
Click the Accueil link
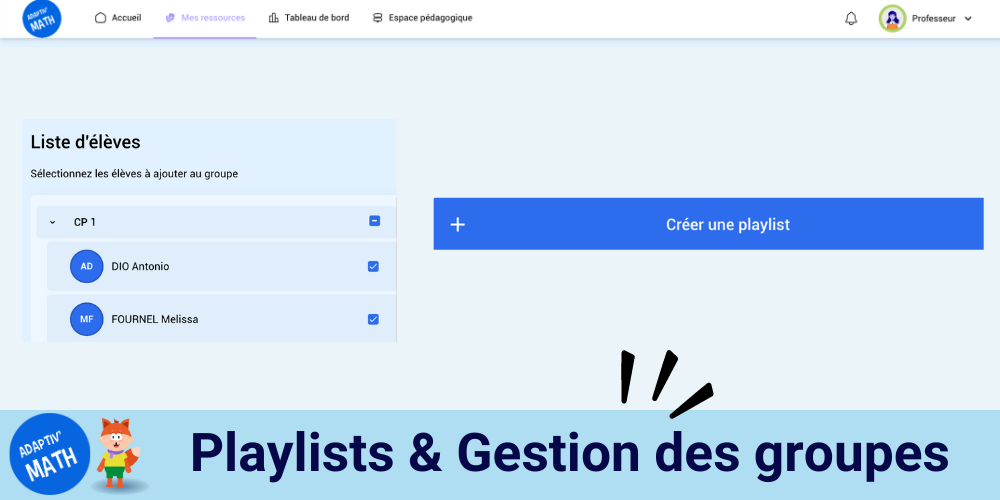pos(126,18)
